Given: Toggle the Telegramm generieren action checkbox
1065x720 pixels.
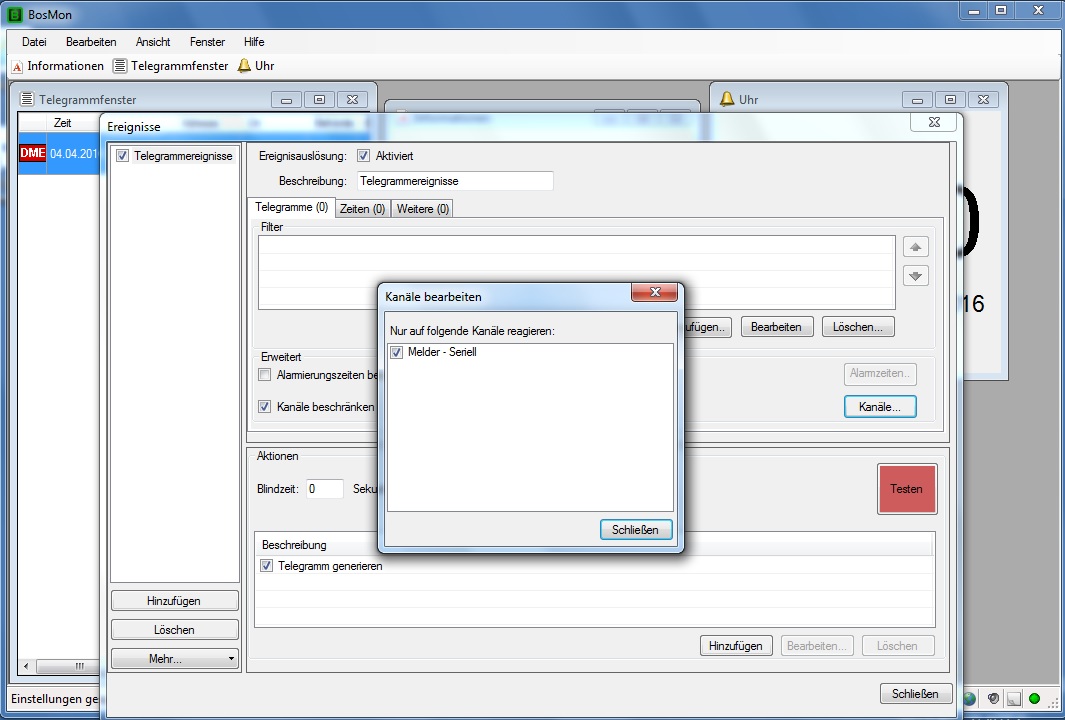Looking at the screenshot, I should (x=267, y=566).
